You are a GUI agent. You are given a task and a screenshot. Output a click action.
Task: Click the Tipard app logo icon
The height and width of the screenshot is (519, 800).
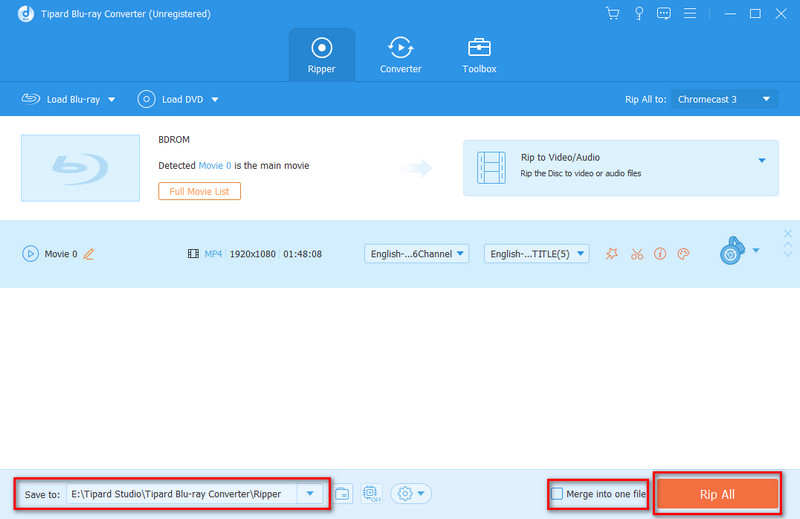click(26, 14)
